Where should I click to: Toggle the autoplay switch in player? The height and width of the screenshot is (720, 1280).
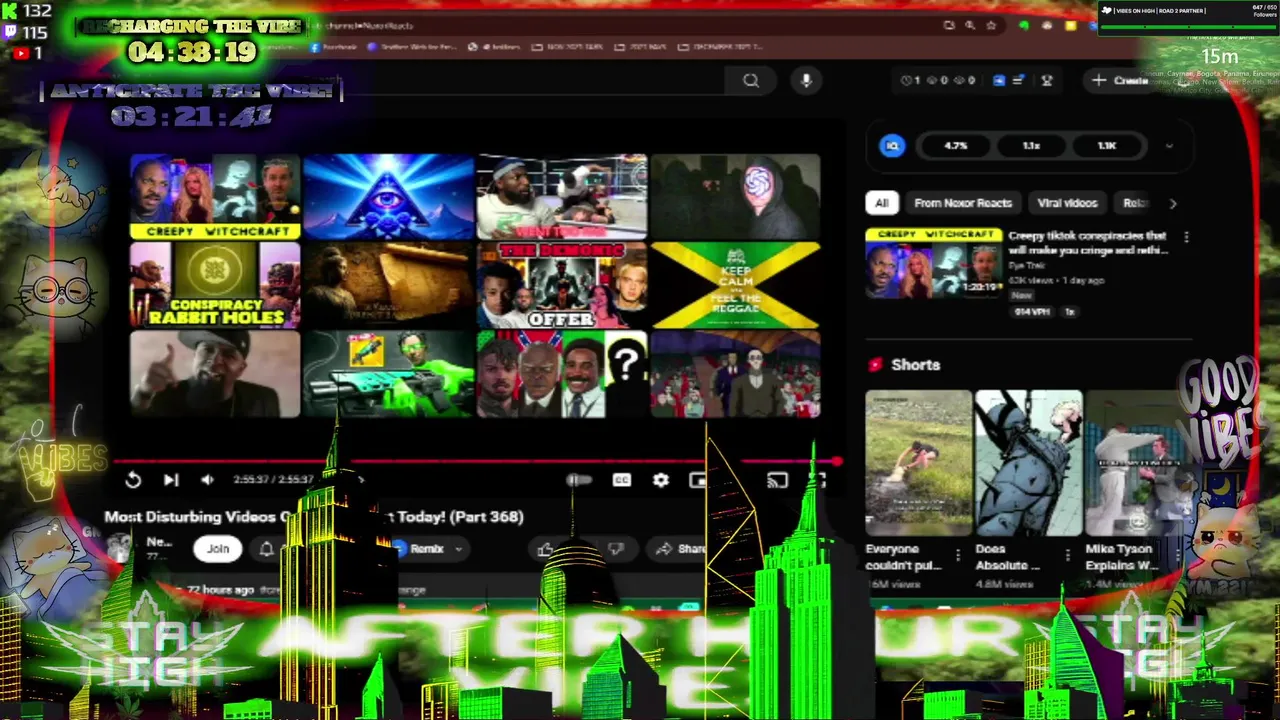tap(579, 480)
